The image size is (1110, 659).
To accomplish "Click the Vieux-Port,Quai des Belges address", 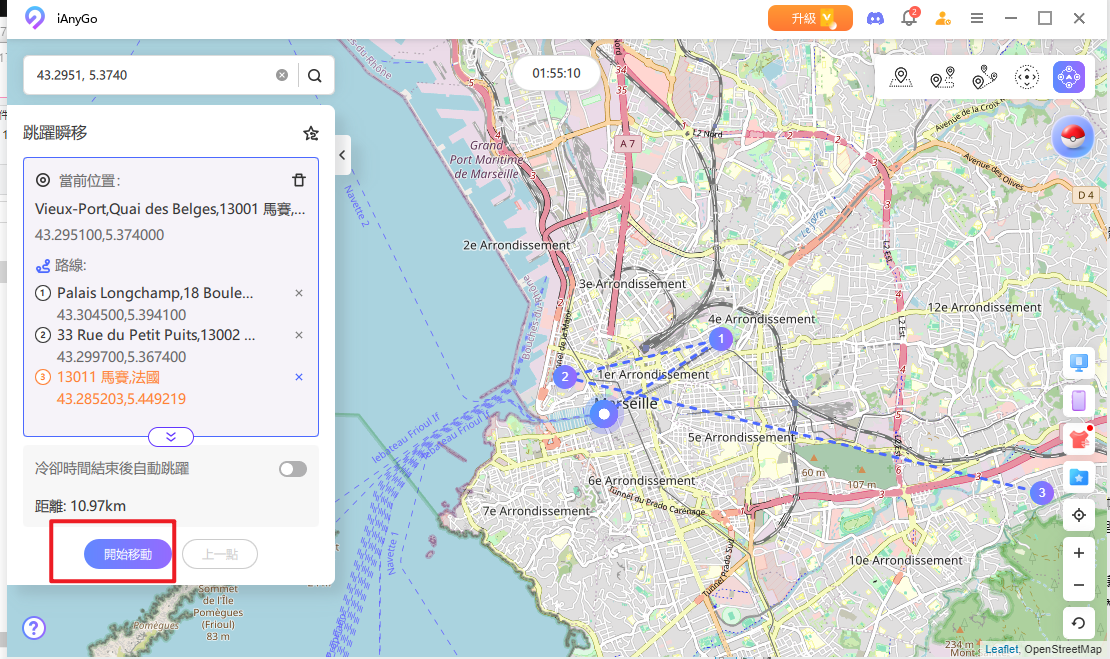I will tap(170, 209).
